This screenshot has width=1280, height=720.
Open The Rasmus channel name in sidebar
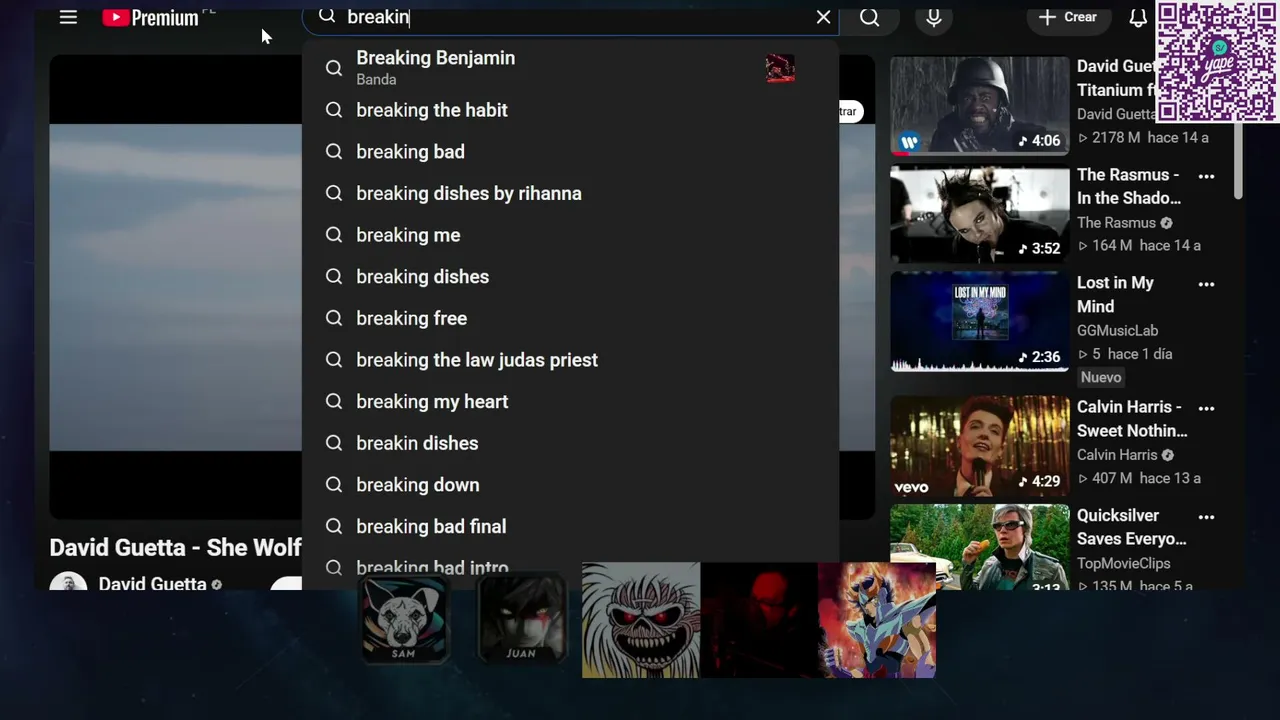1116,223
